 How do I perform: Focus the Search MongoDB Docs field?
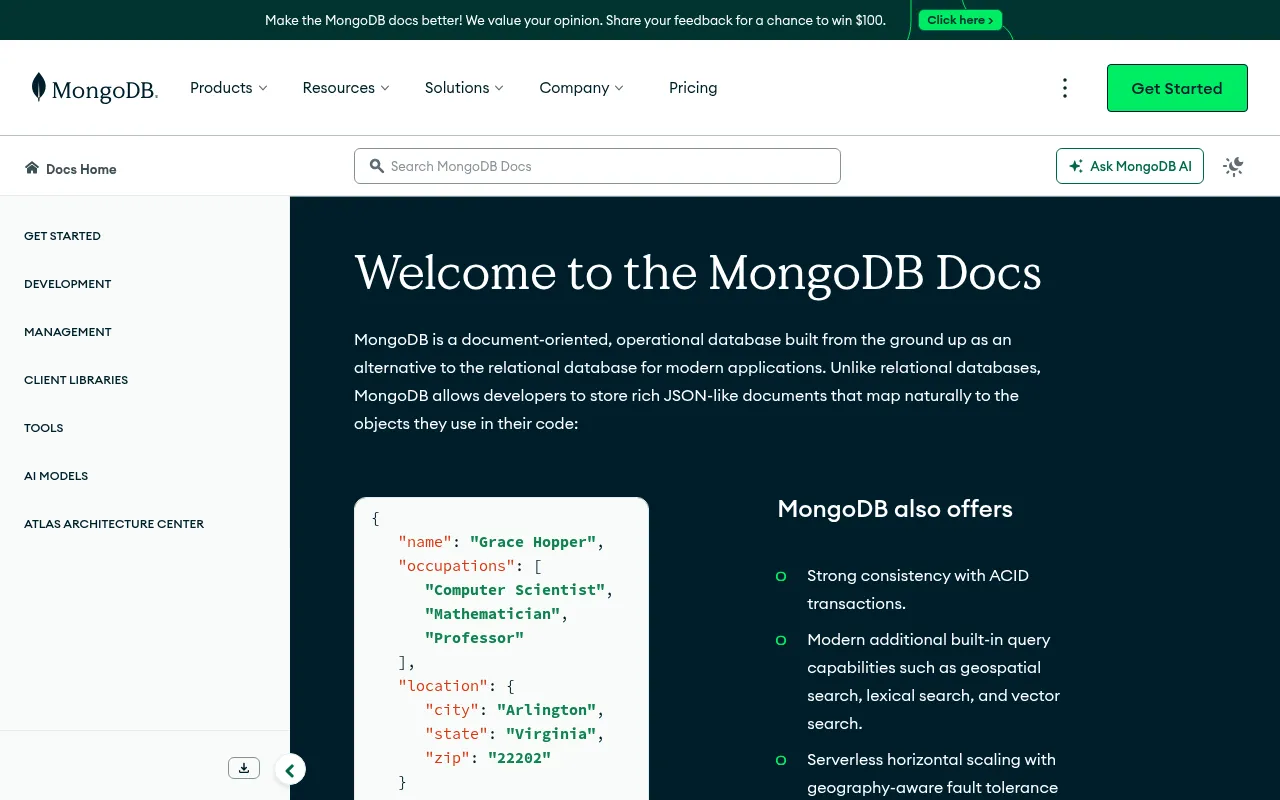597,166
